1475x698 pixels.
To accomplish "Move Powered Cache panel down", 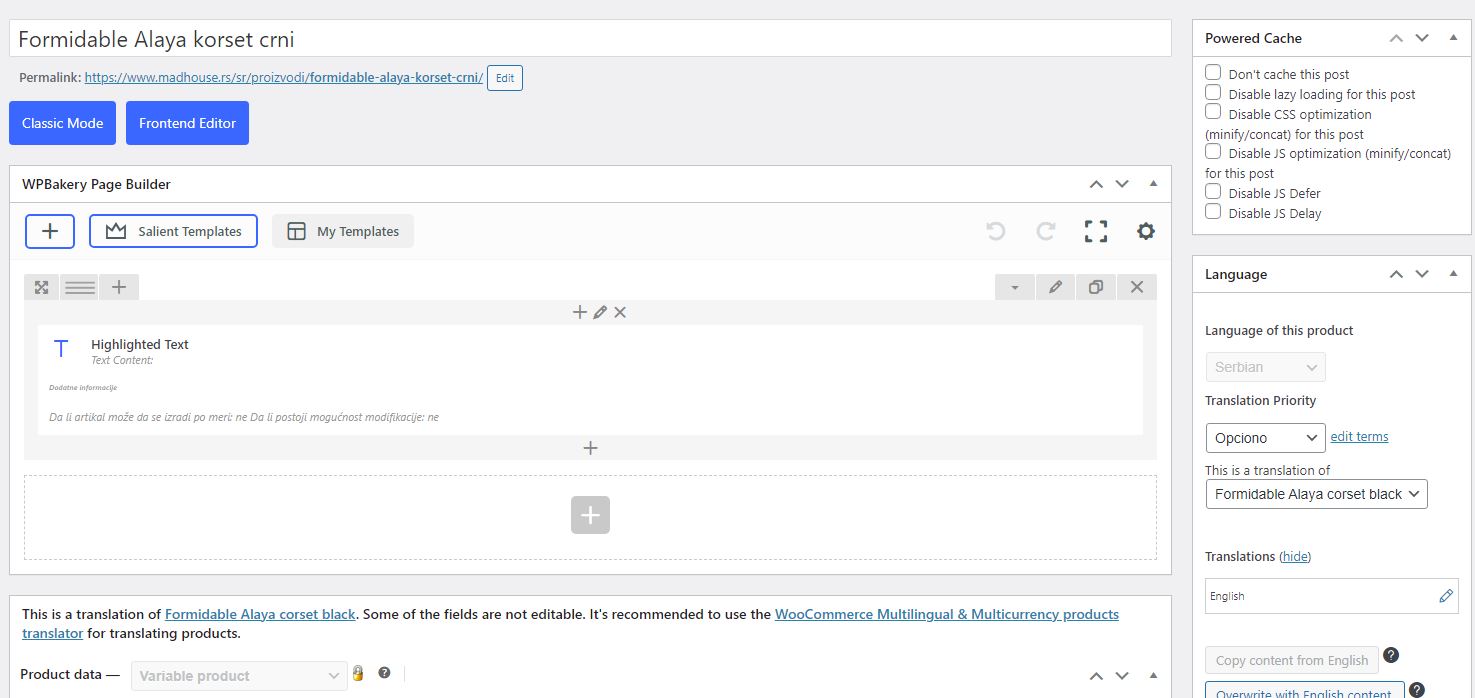I will tap(1422, 38).
